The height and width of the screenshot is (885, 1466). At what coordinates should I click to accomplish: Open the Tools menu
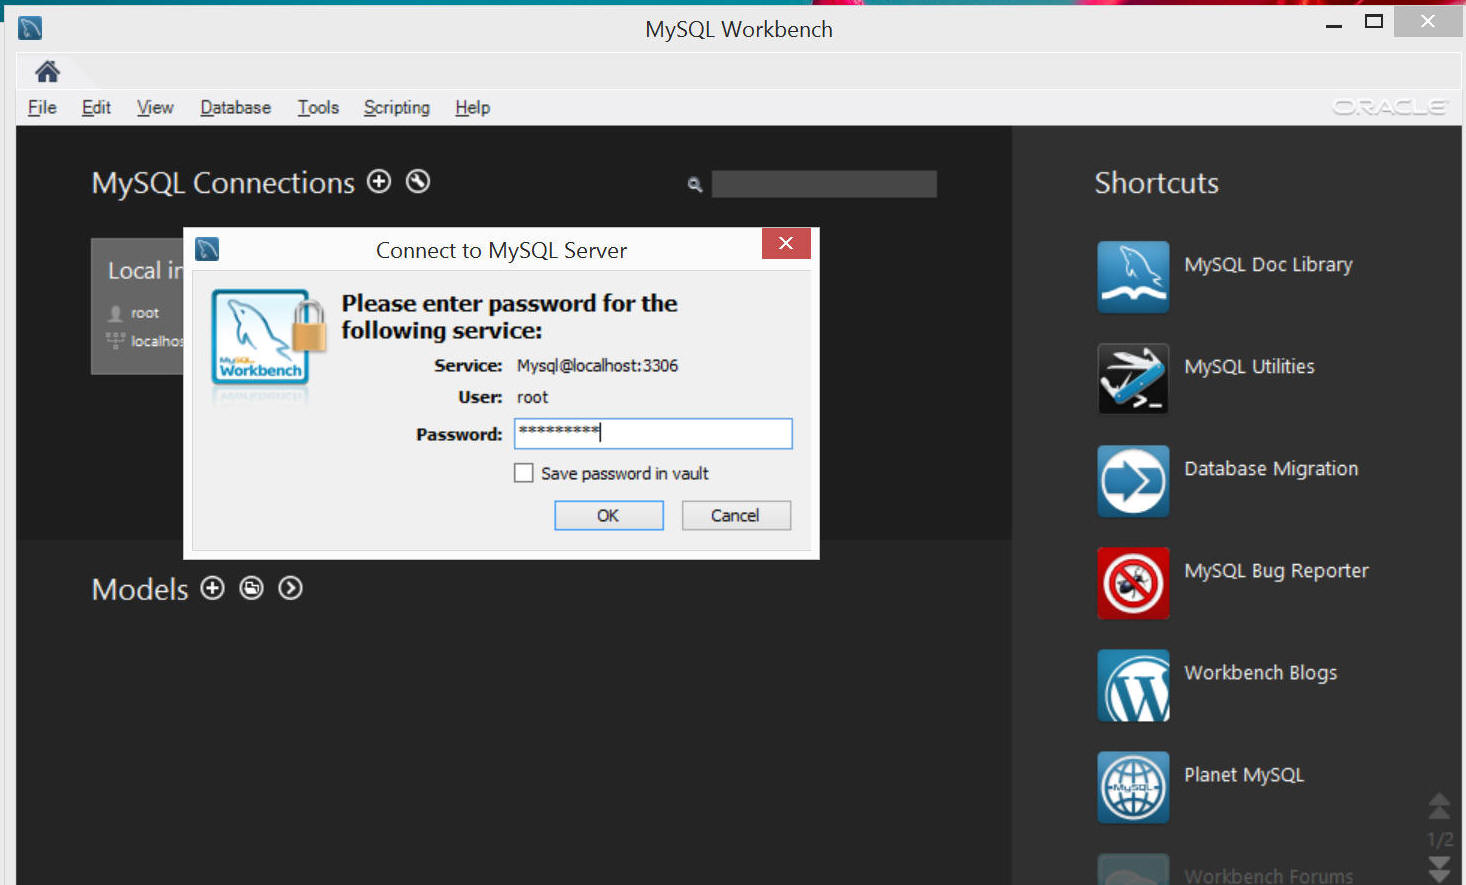point(318,107)
